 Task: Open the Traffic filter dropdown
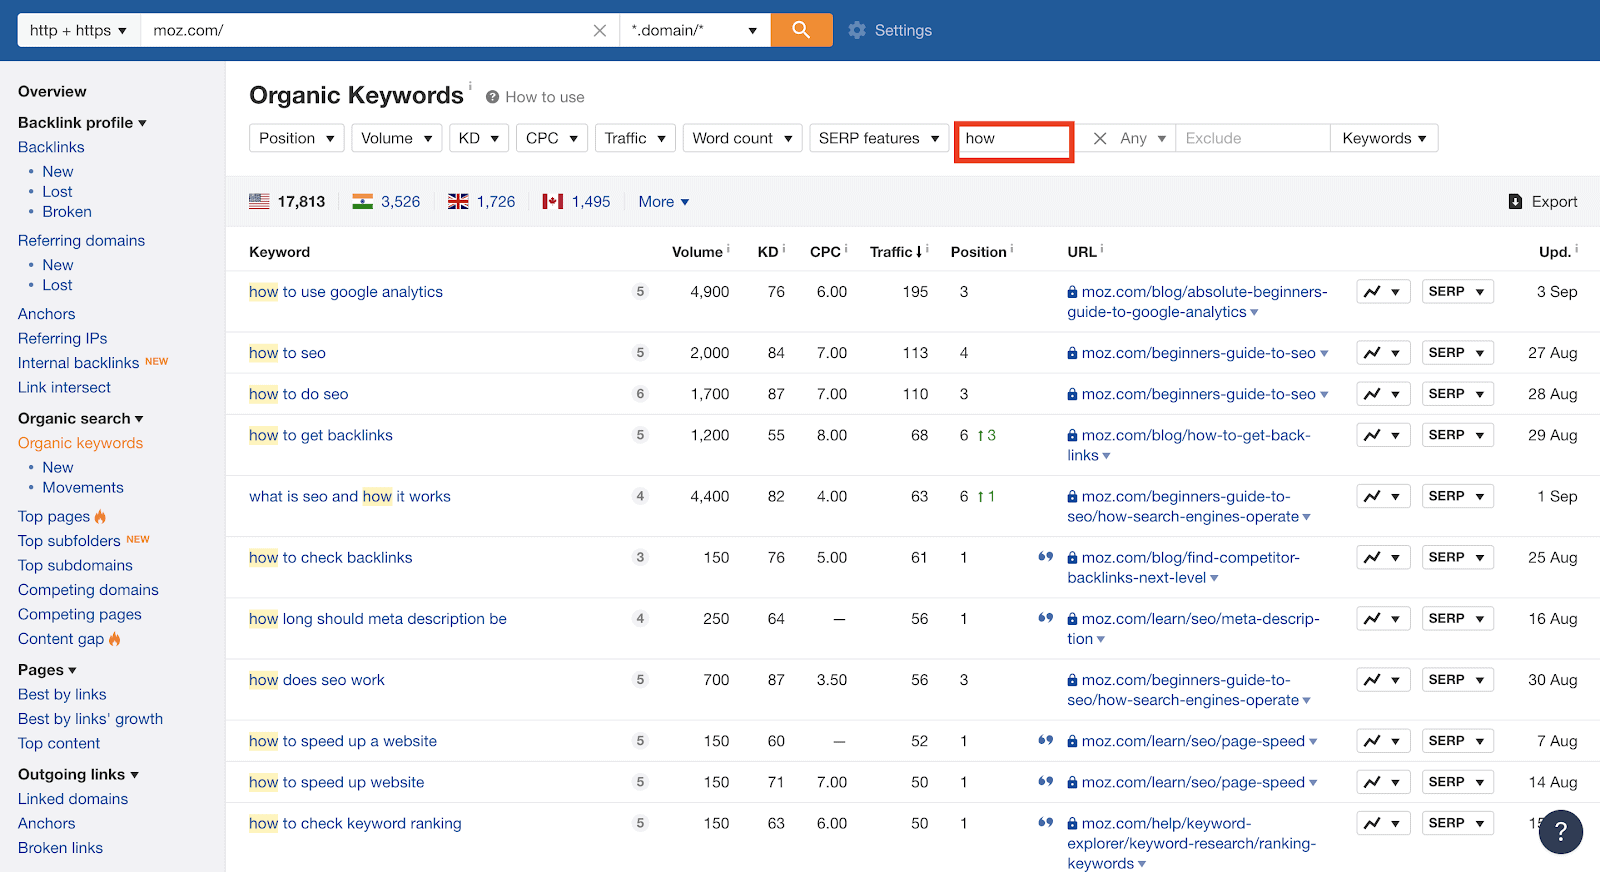tap(635, 138)
